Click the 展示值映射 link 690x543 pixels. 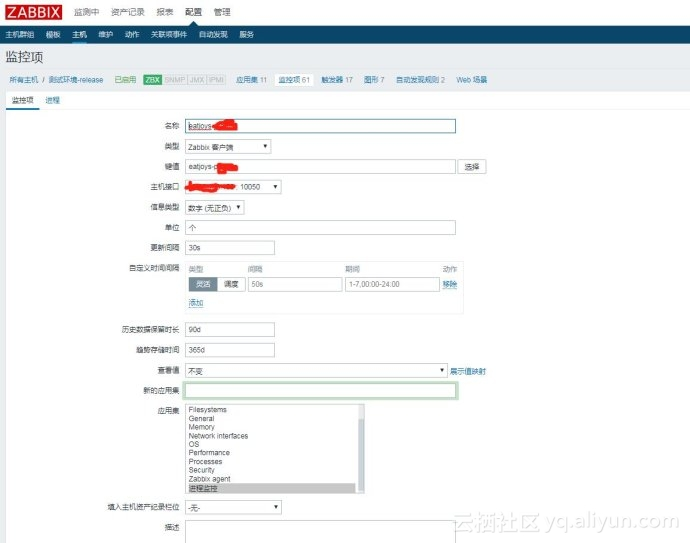[468, 371]
